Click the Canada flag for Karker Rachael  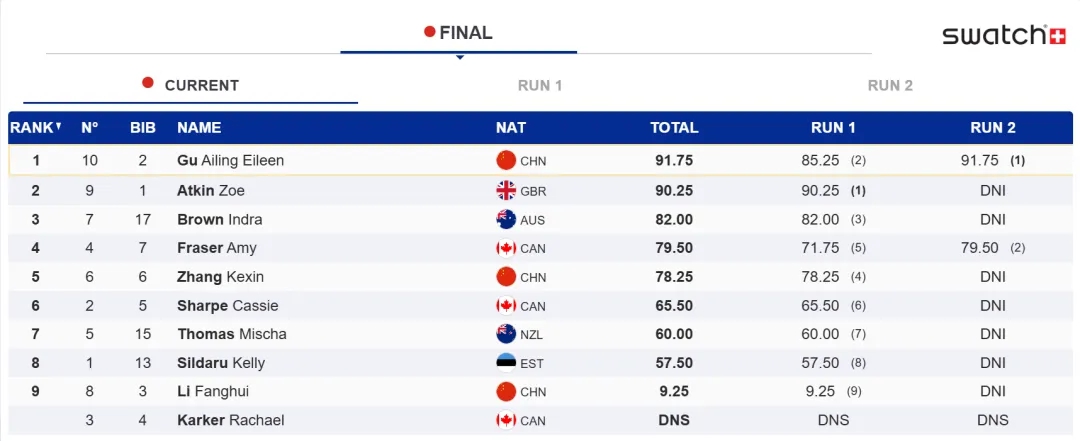point(506,420)
